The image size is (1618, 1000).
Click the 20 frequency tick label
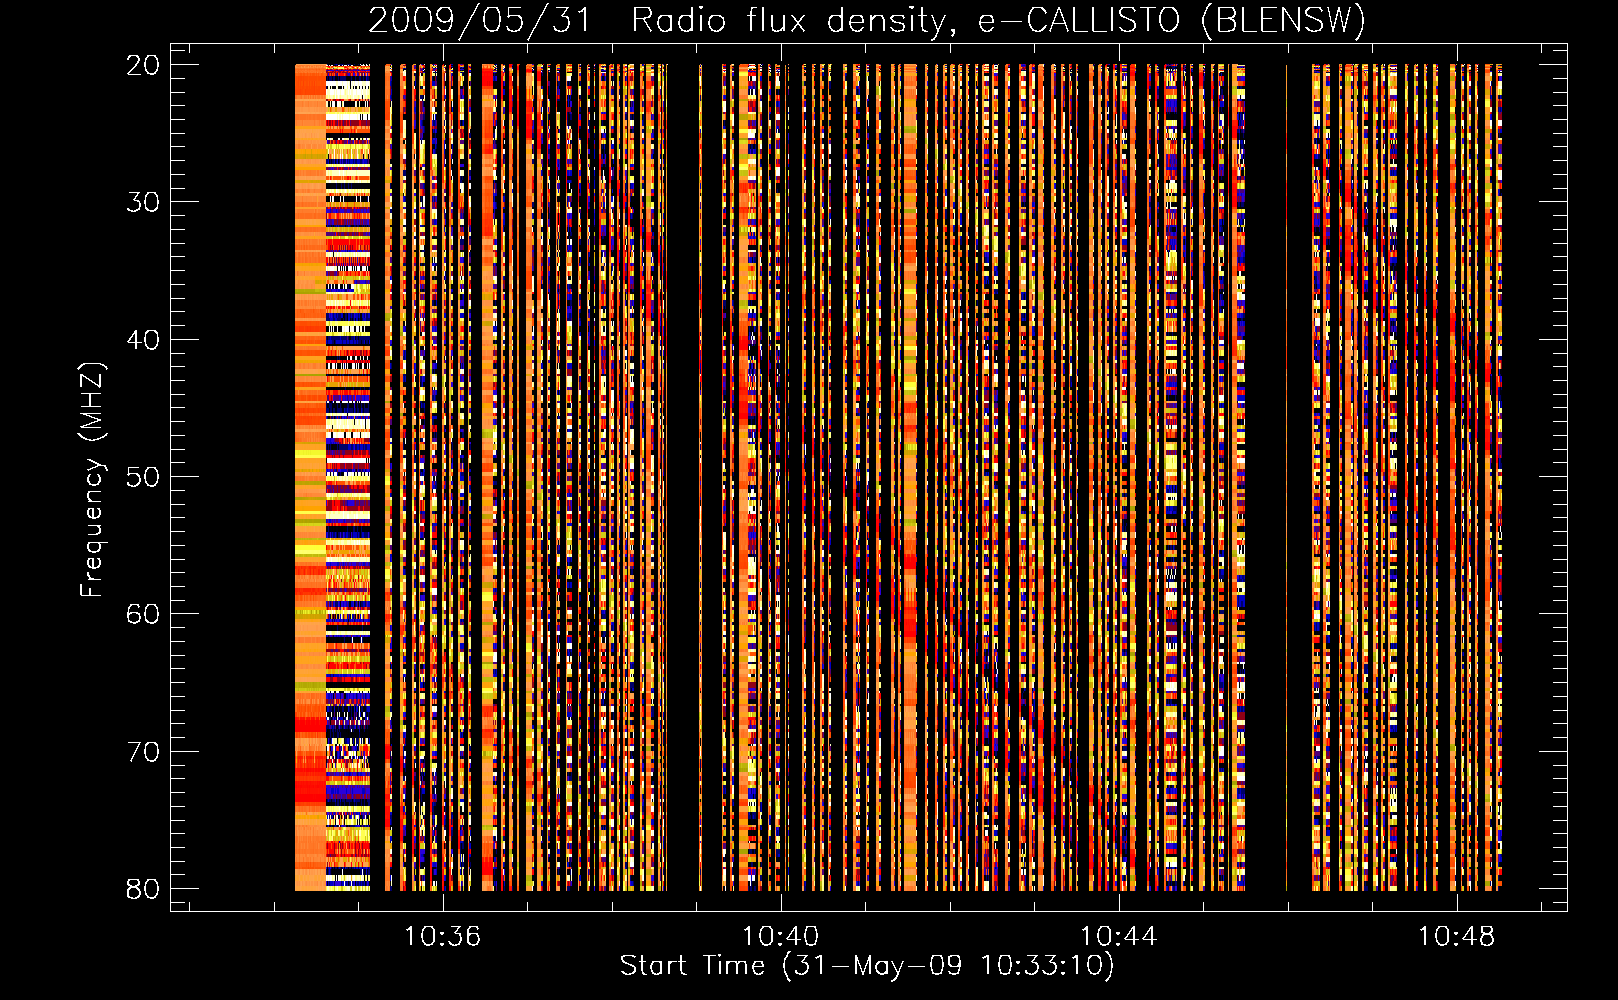[143, 64]
